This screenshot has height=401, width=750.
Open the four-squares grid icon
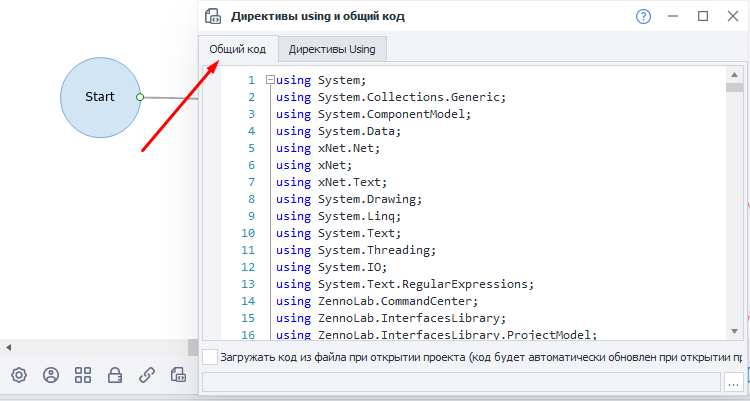click(x=83, y=375)
